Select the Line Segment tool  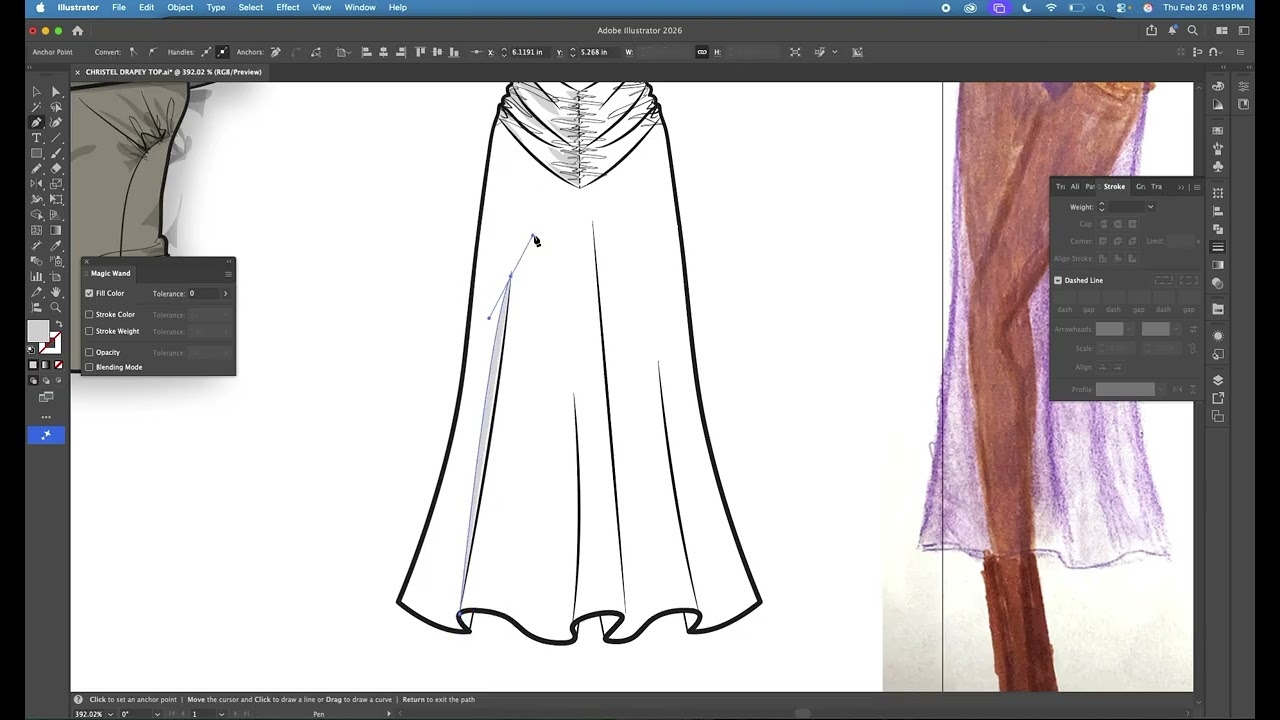[56, 138]
